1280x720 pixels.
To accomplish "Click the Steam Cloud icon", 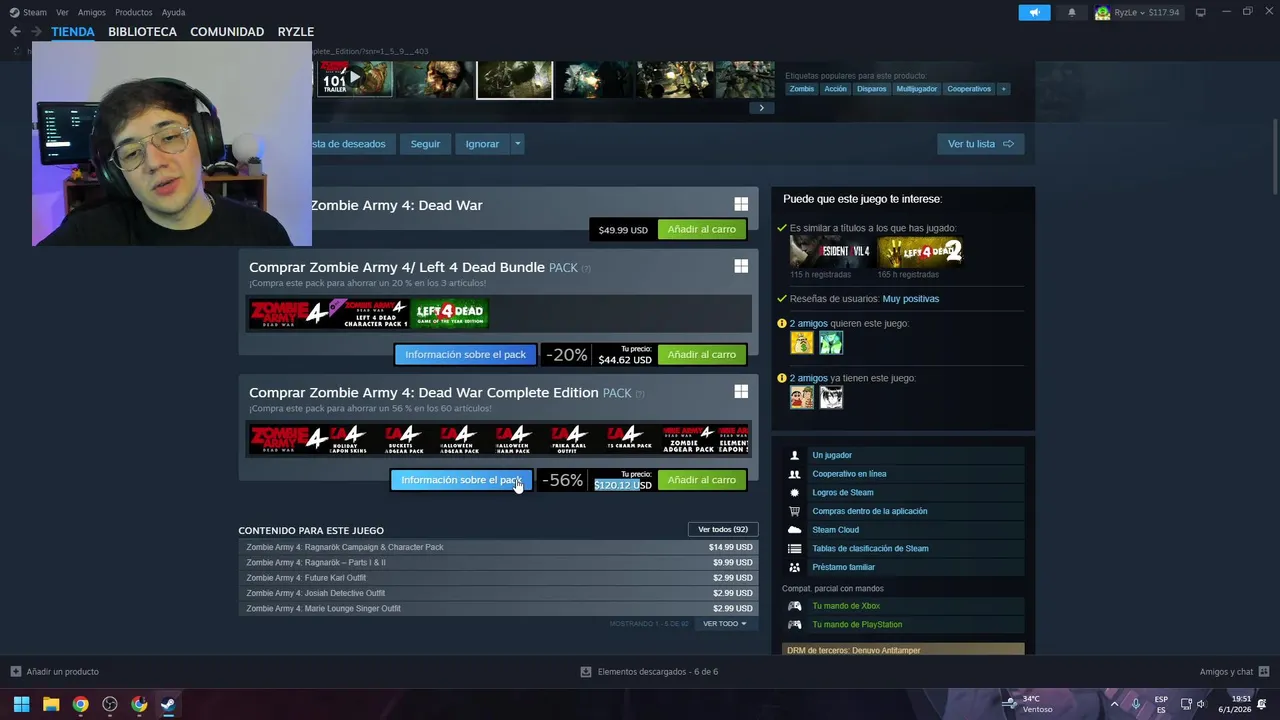I will (x=794, y=530).
